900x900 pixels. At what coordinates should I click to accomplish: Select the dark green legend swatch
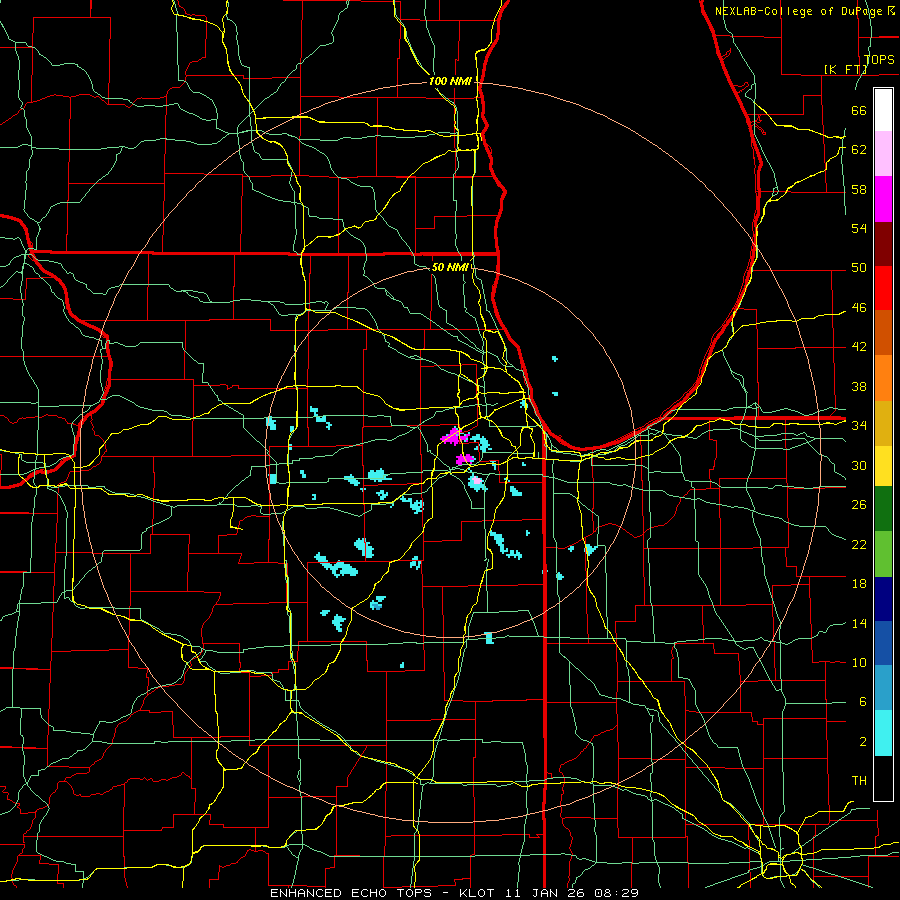click(883, 509)
